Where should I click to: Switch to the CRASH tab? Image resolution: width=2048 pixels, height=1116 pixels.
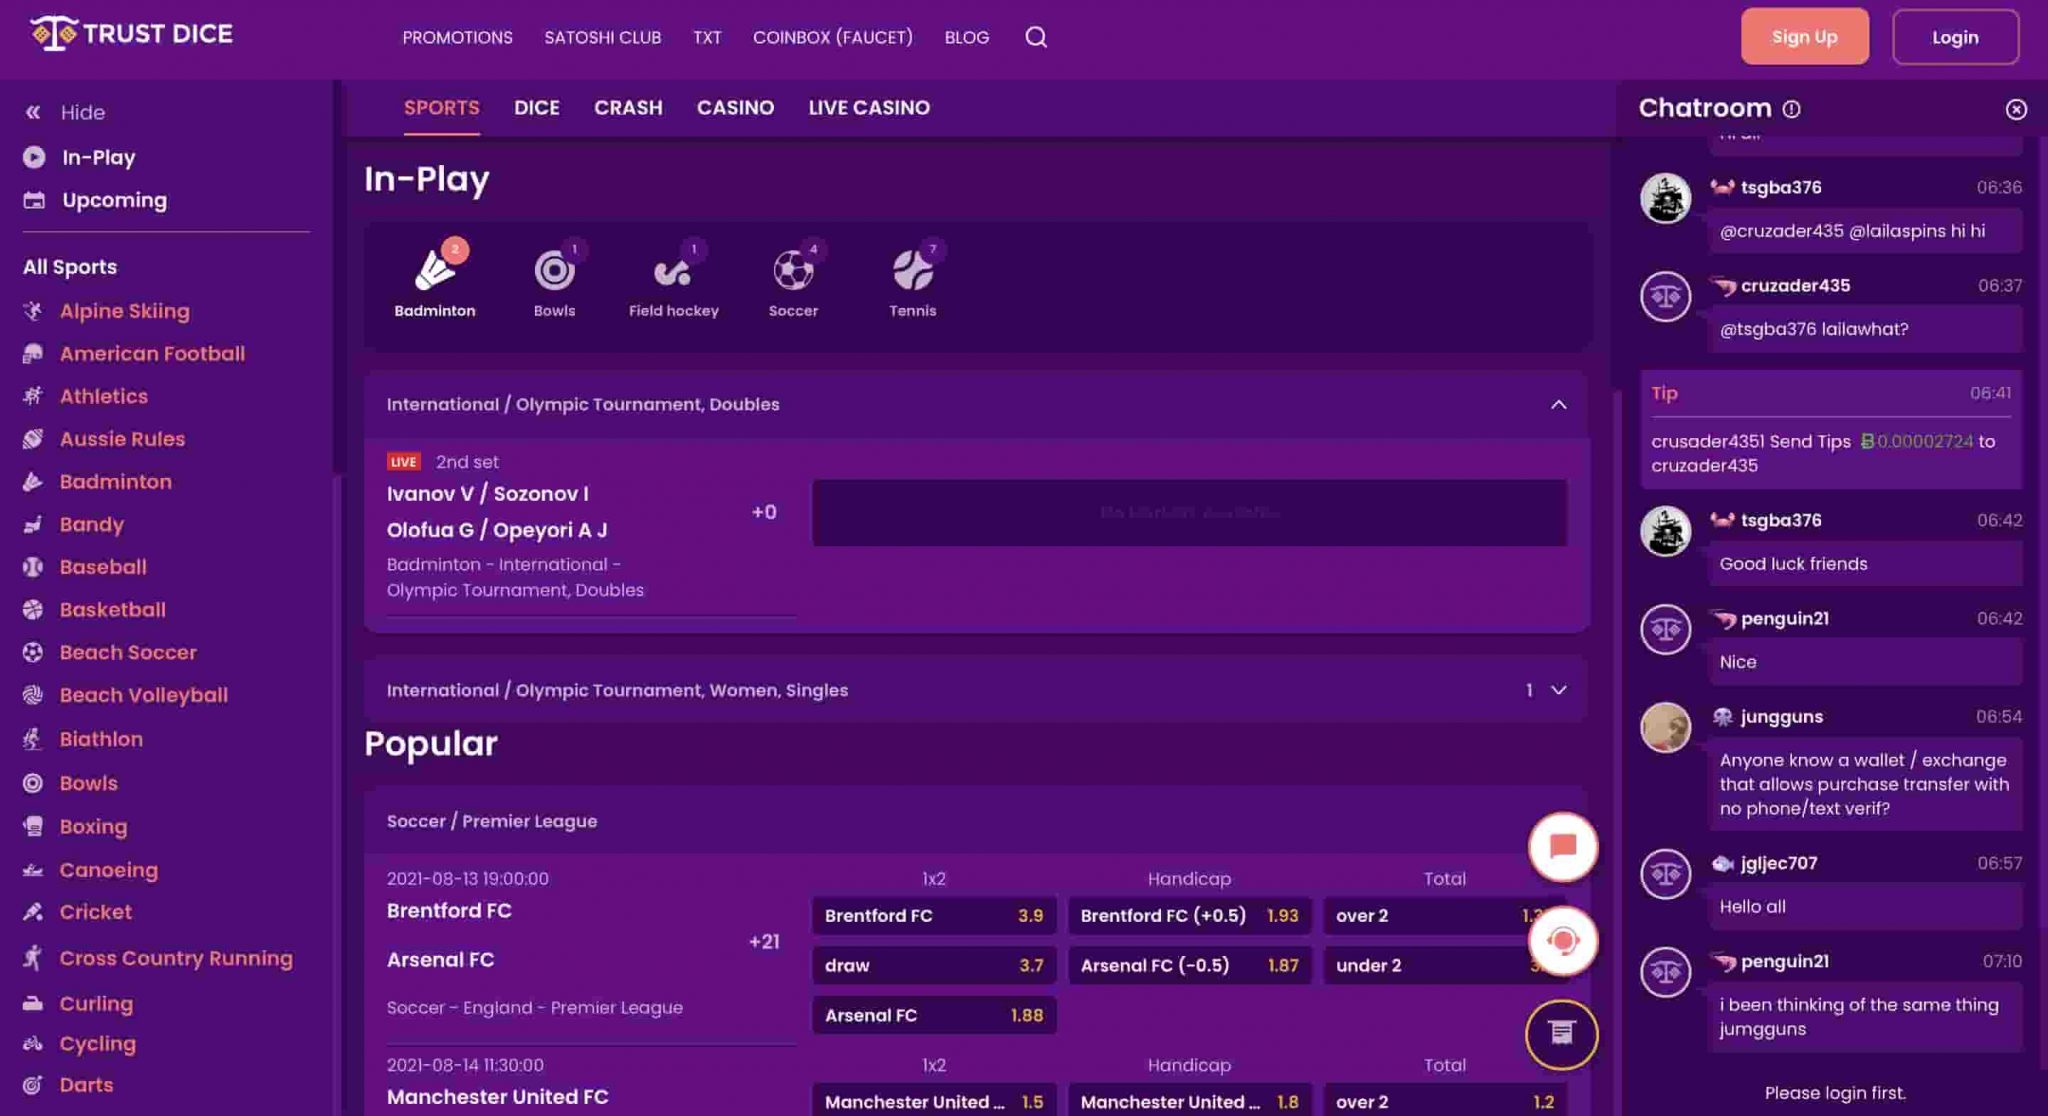[x=628, y=107]
